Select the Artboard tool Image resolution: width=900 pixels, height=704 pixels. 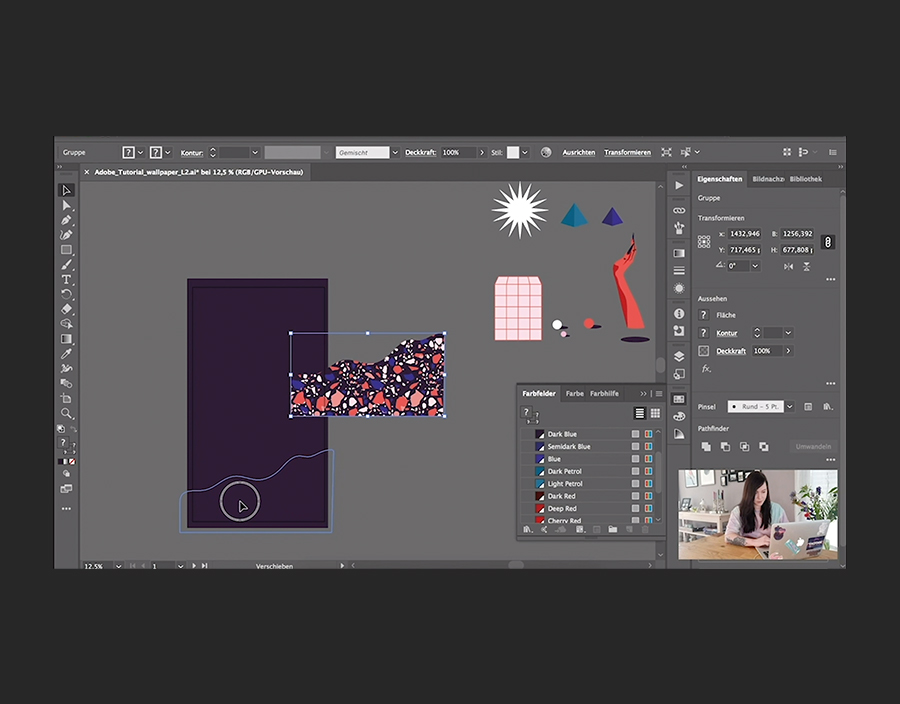(x=67, y=398)
